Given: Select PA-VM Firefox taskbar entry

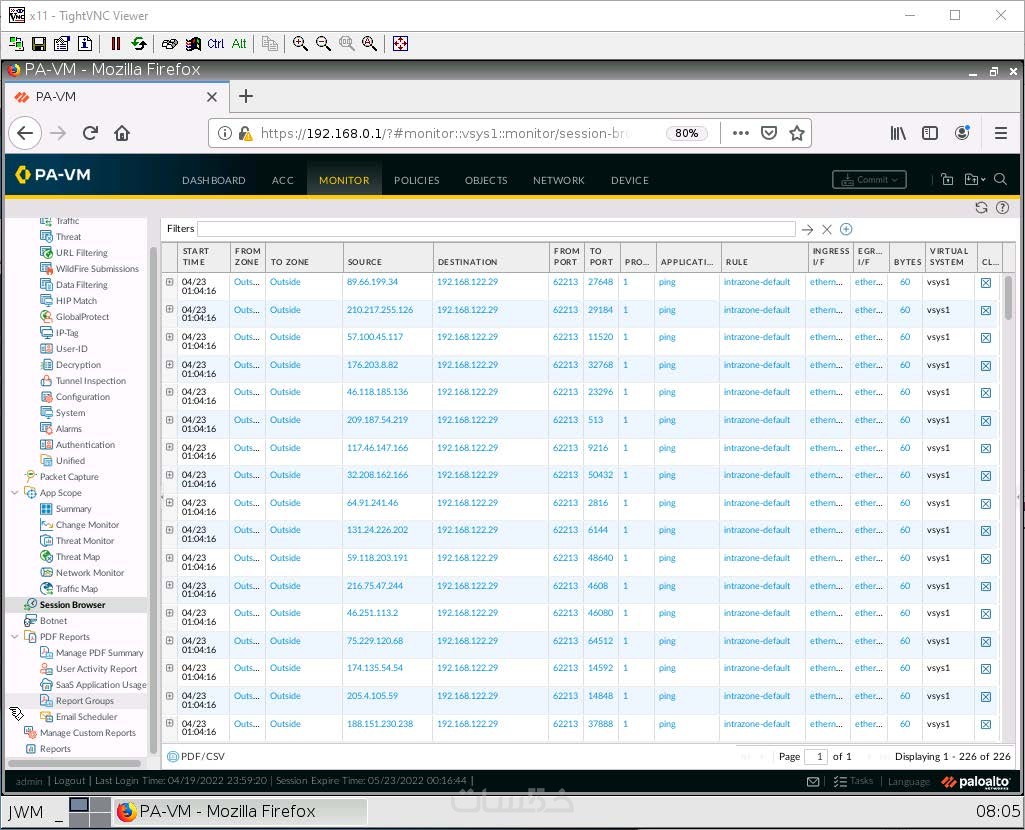Looking at the screenshot, I should pyautogui.click(x=240, y=812).
